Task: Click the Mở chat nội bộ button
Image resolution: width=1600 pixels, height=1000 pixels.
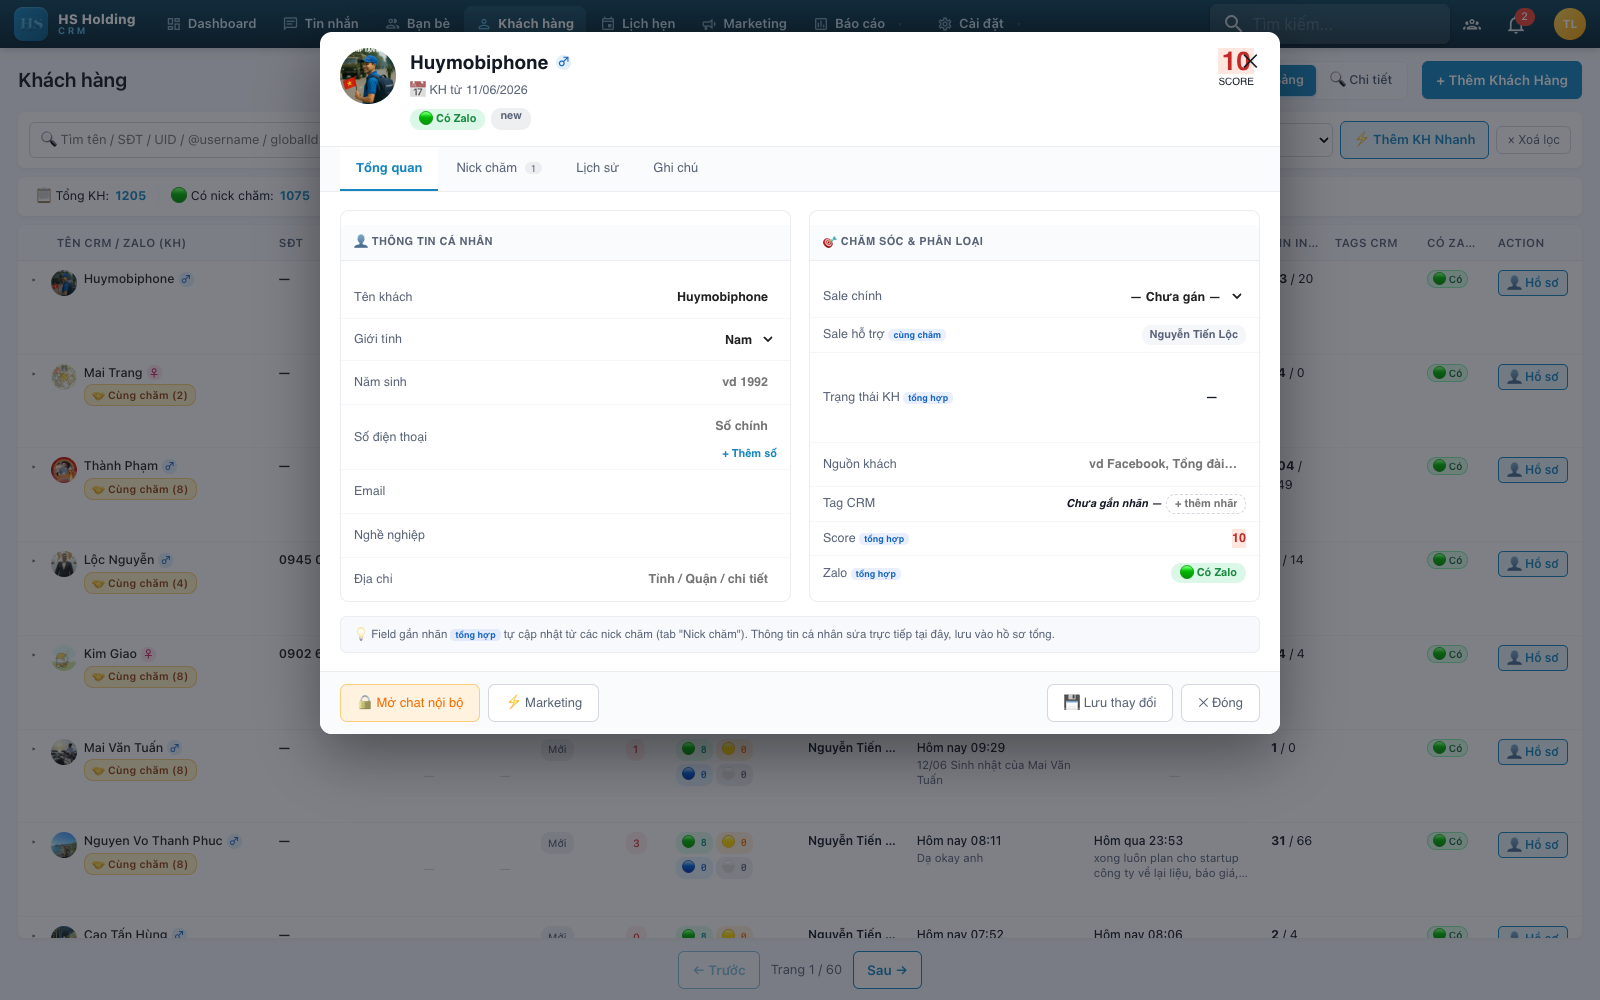Action: tap(410, 703)
